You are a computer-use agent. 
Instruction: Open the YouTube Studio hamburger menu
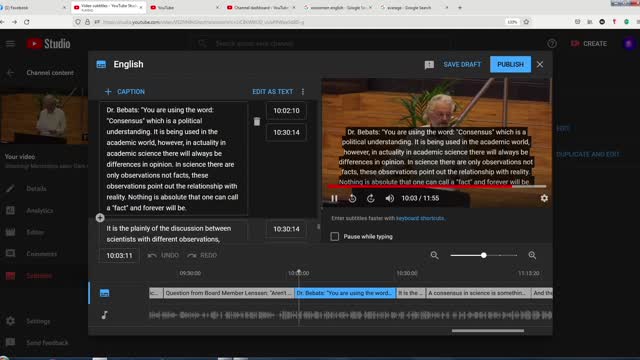10,44
